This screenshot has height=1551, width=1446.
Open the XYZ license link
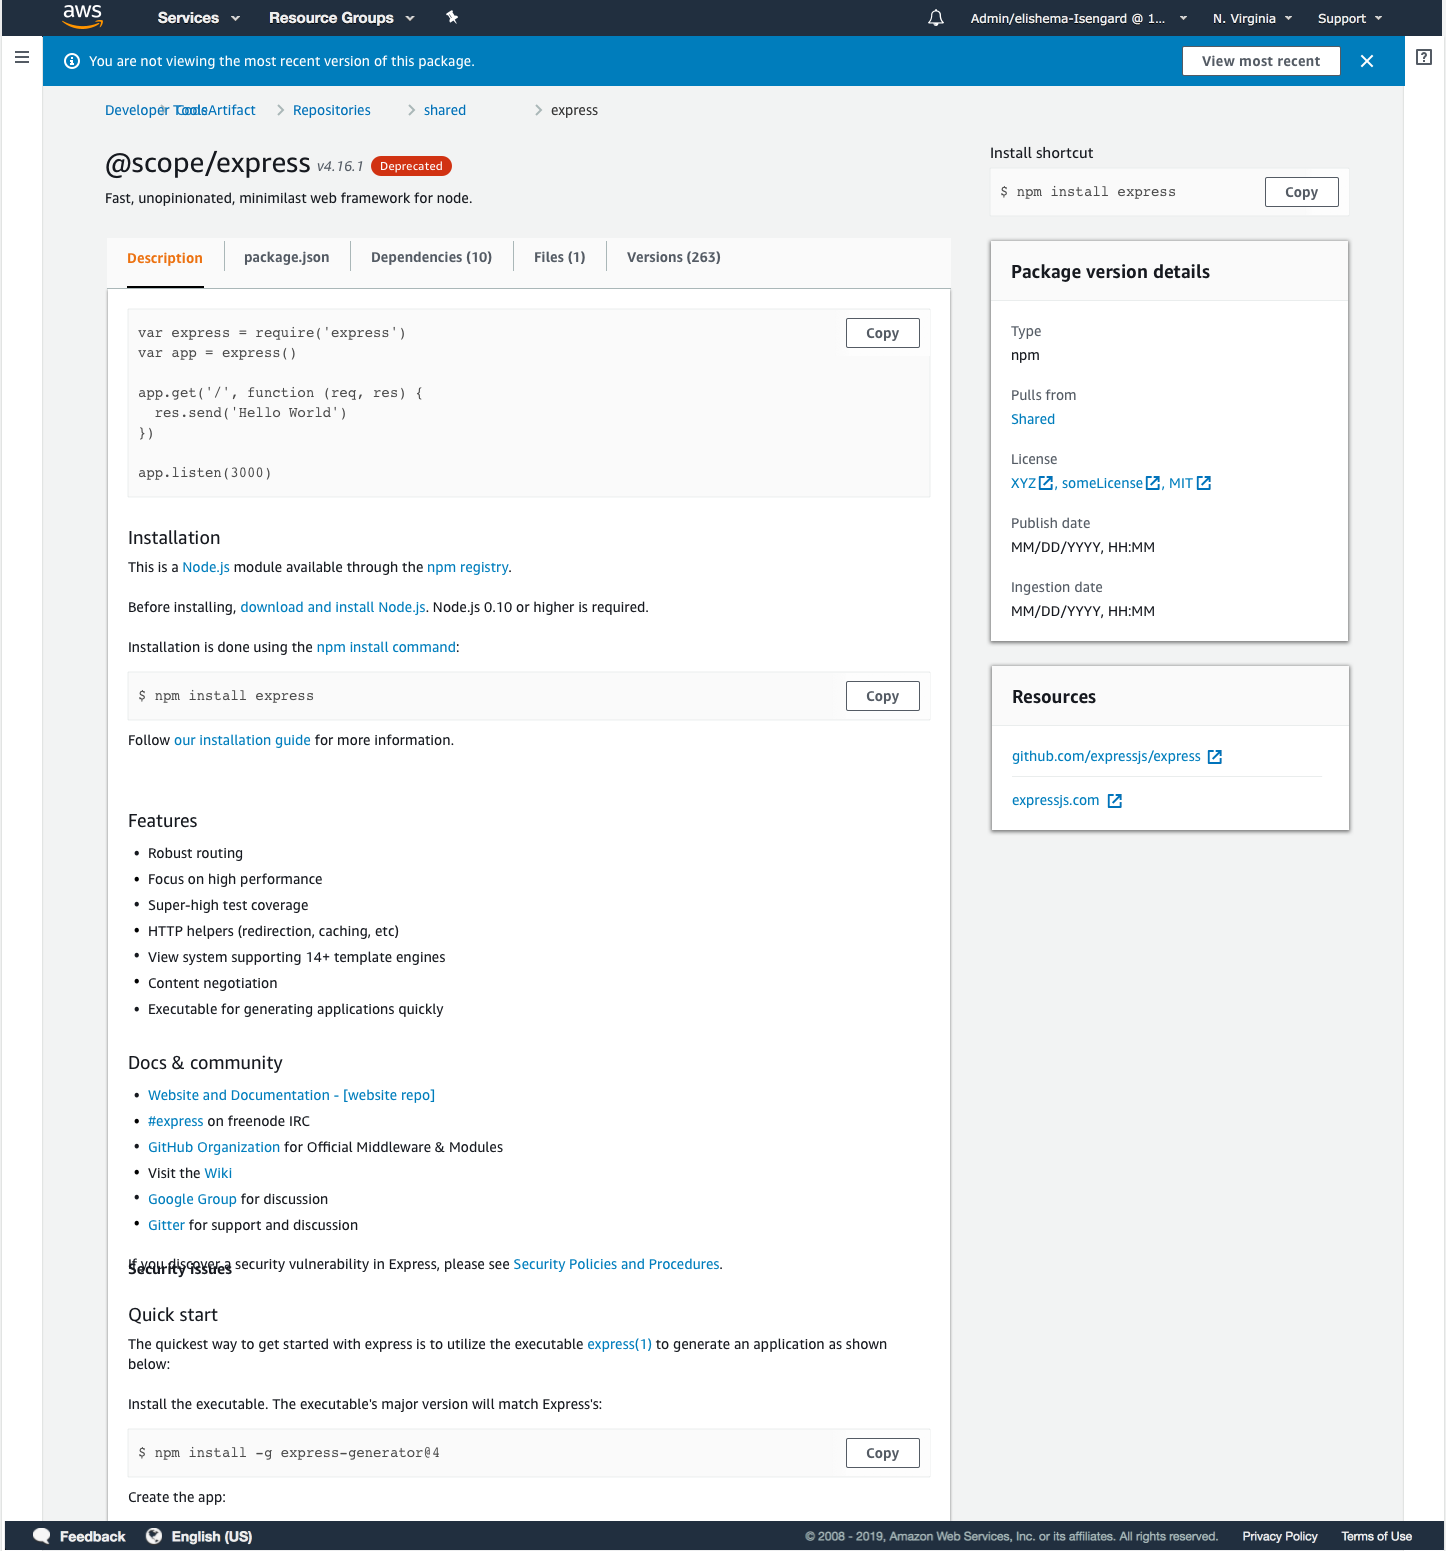click(1032, 483)
